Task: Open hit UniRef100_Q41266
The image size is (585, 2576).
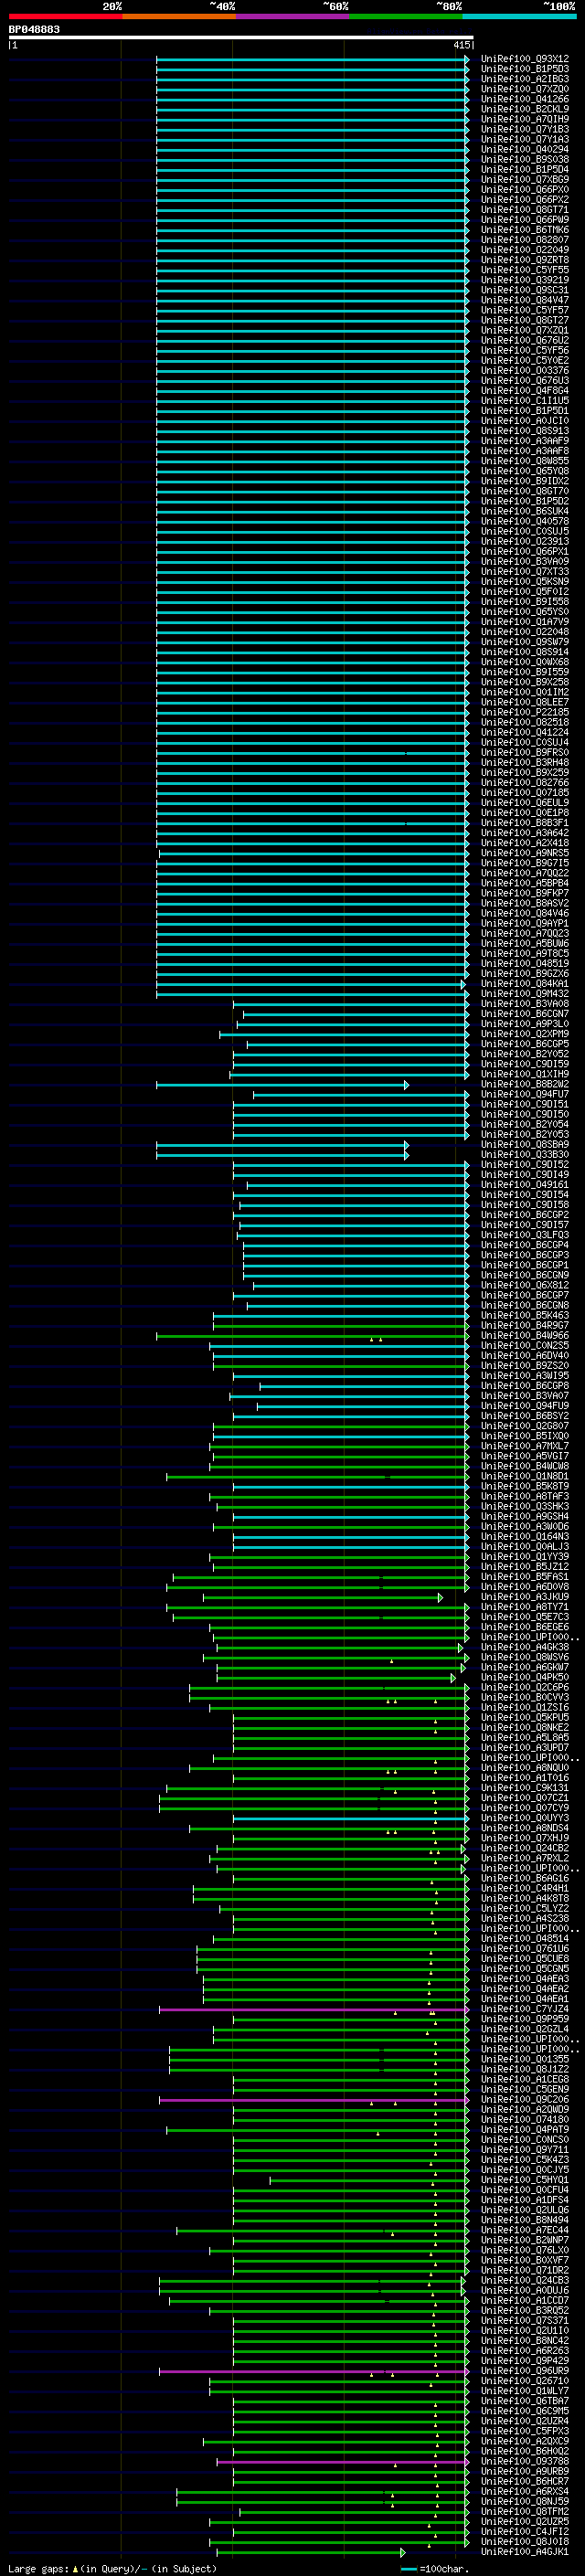Action: tap(525, 99)
